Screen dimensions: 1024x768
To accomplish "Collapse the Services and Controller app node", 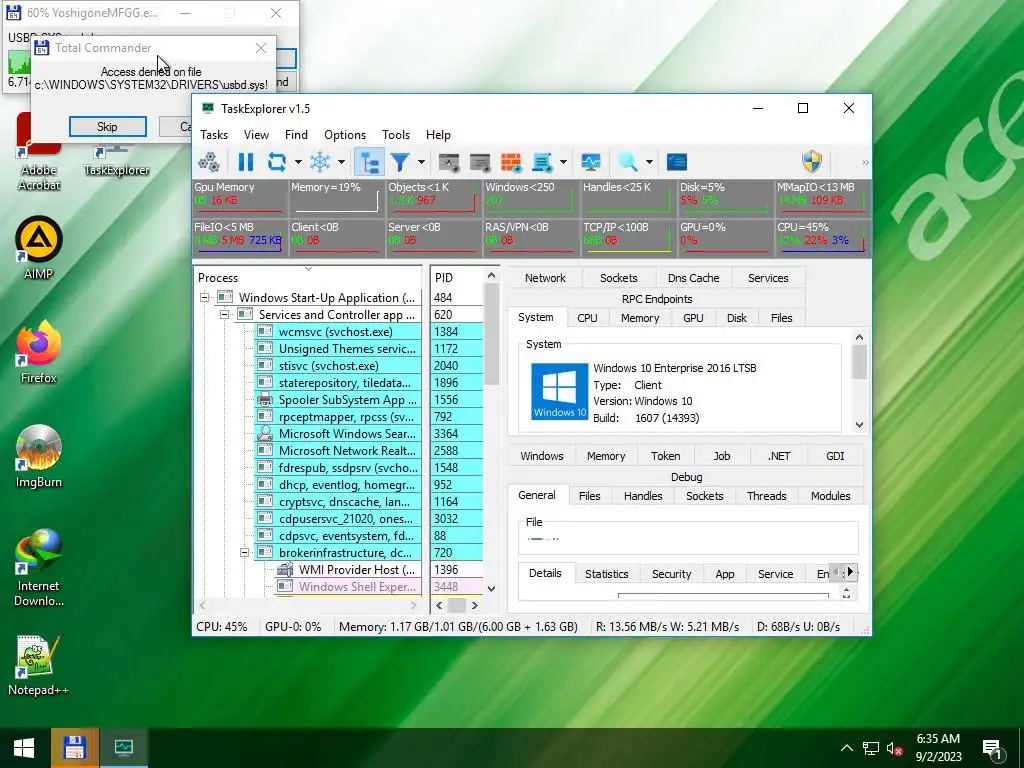I will pos(225,314).
